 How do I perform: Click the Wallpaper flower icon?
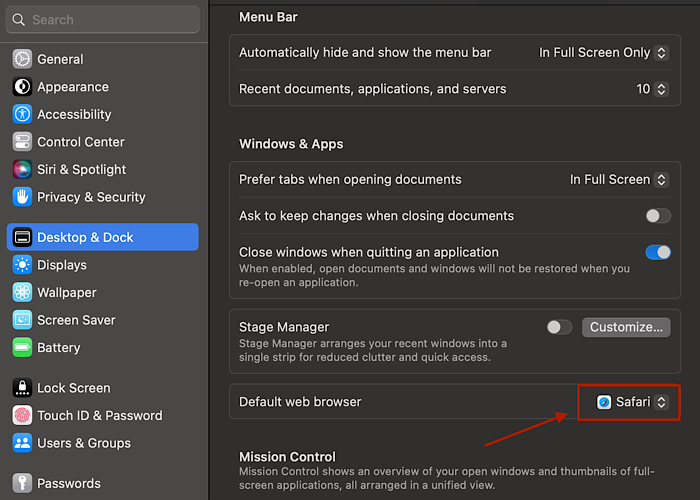22,292
